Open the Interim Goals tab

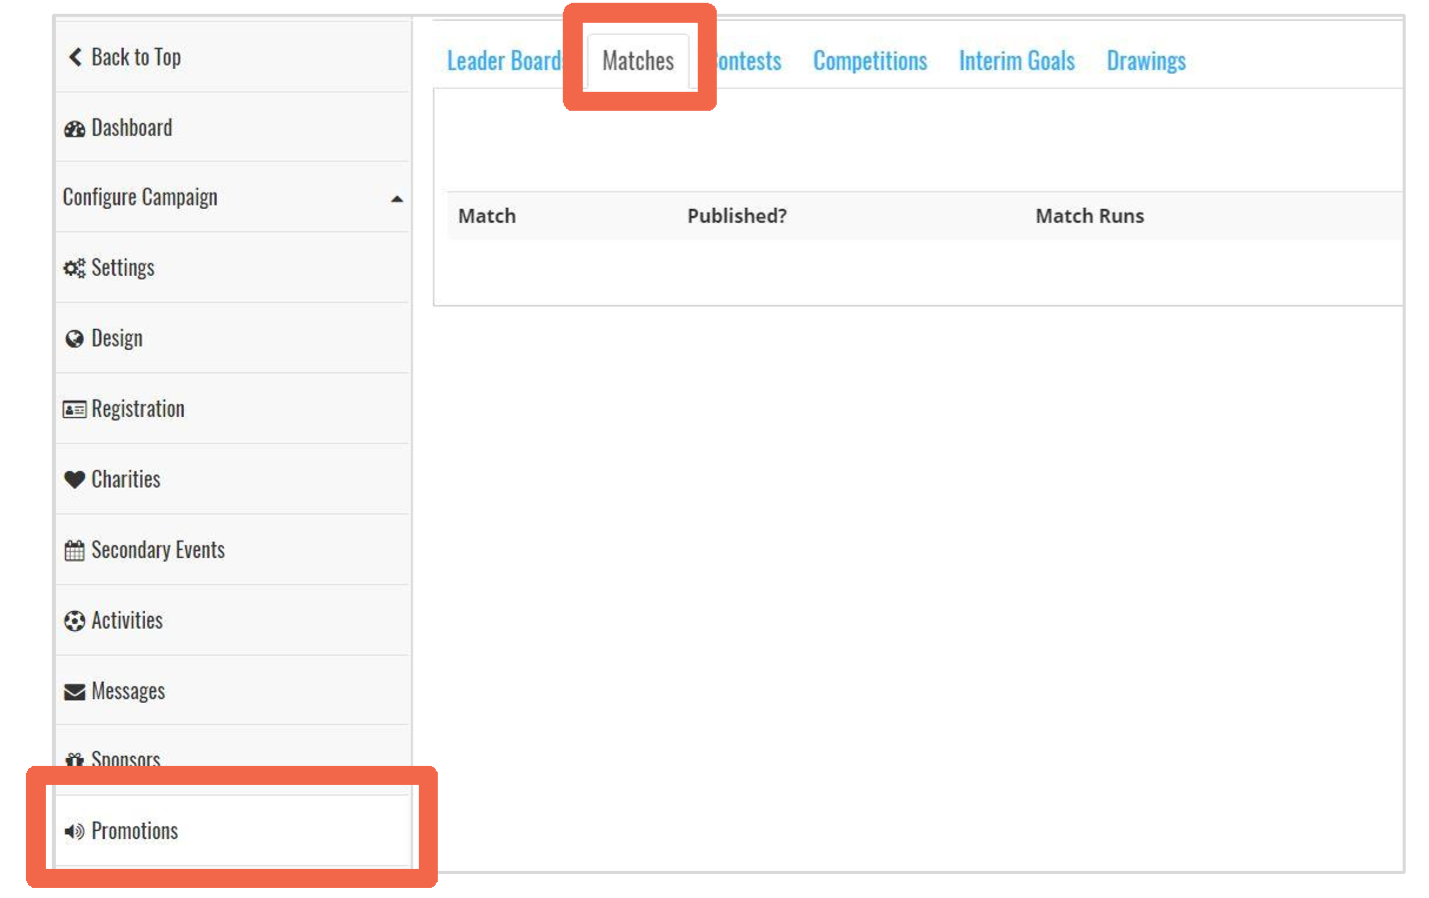tap(1016, 60)
